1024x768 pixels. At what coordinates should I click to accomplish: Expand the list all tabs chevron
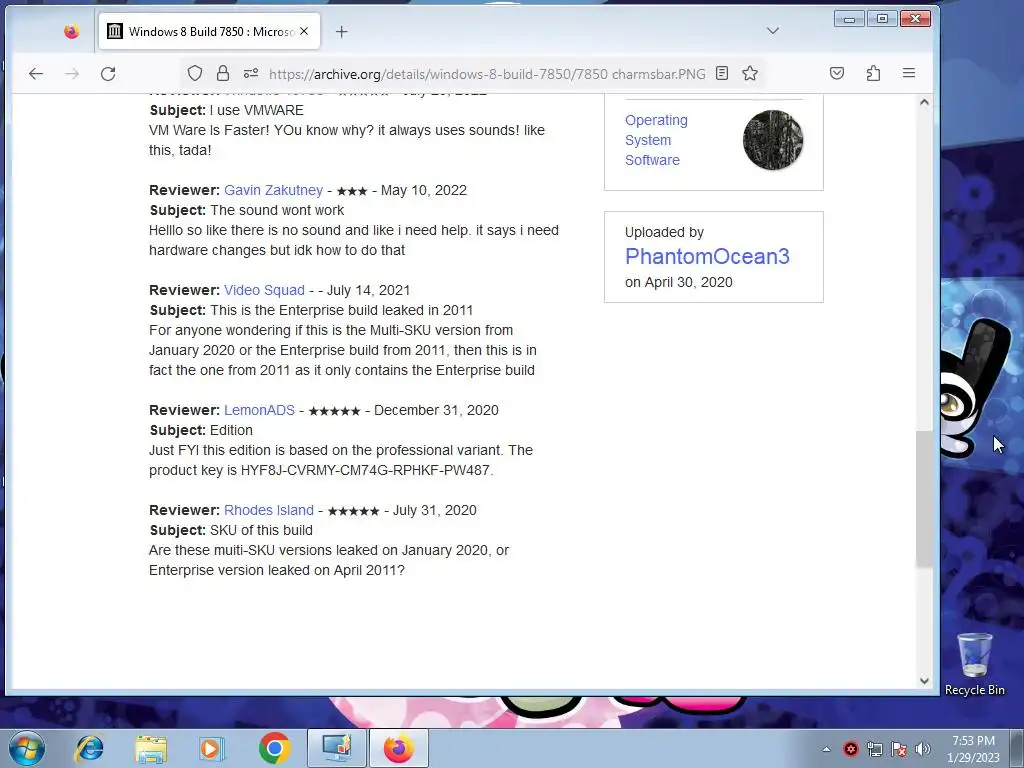(773, 31)
